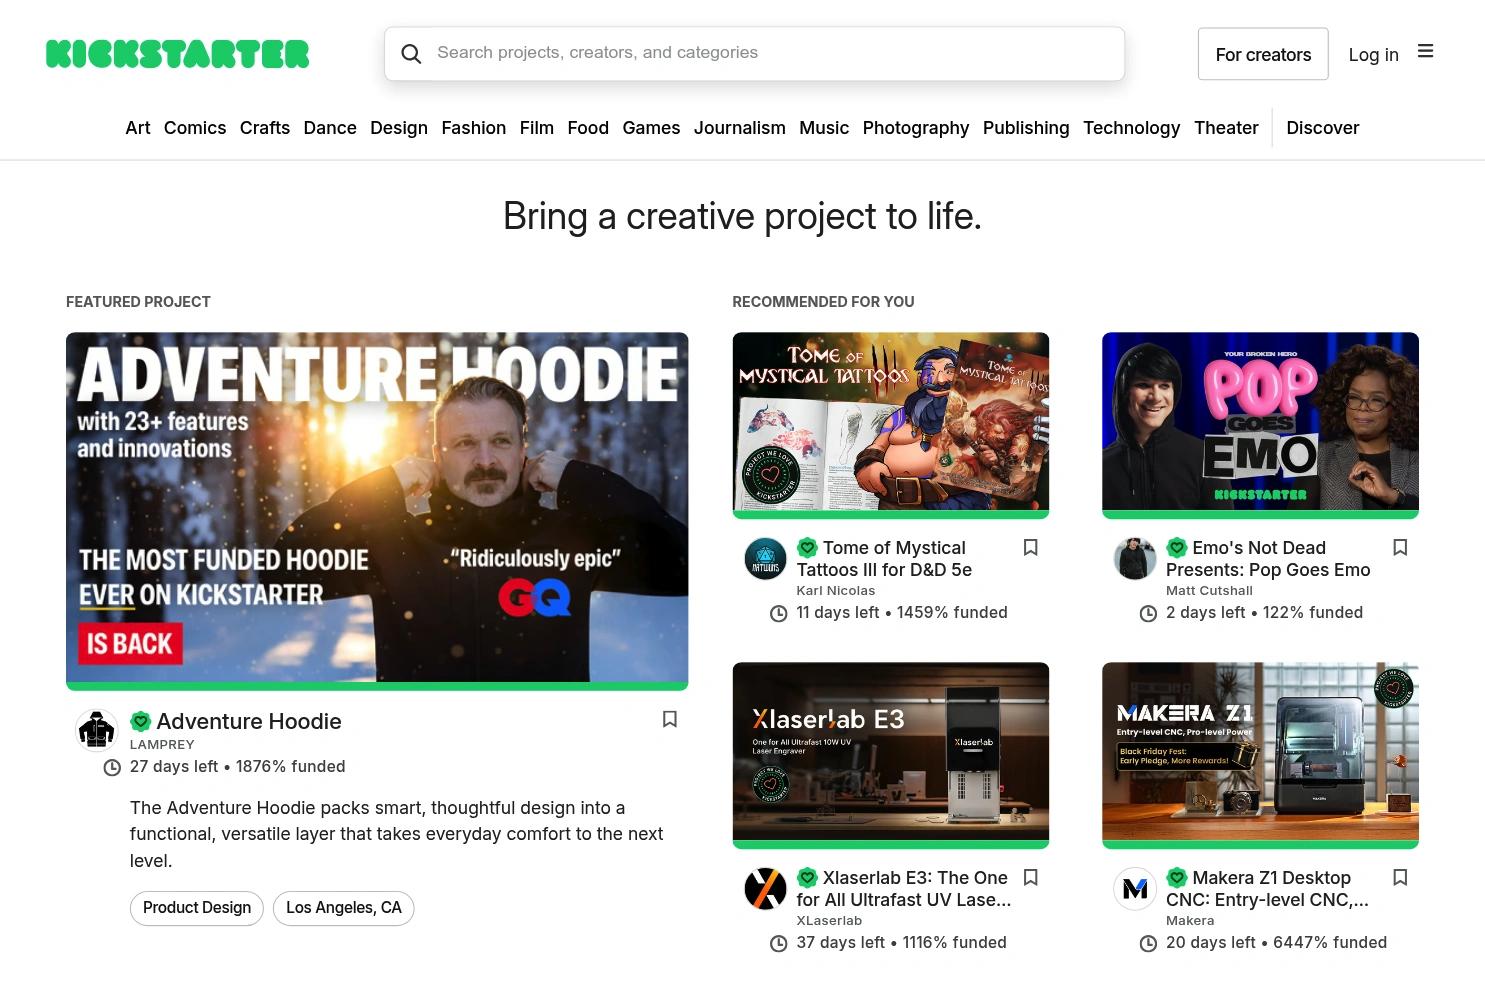The height and width of the screenshot is (990, 1485).
Task: Click verified badge beside Tome of Mystical Tattoos
Action: pos(807,547)
